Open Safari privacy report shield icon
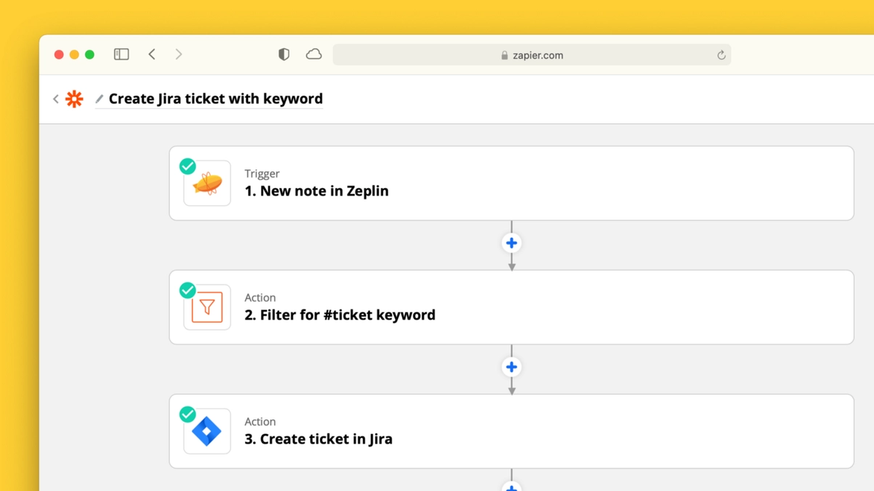874x491 pixels. pyautogui.click(x=284, y=55)
